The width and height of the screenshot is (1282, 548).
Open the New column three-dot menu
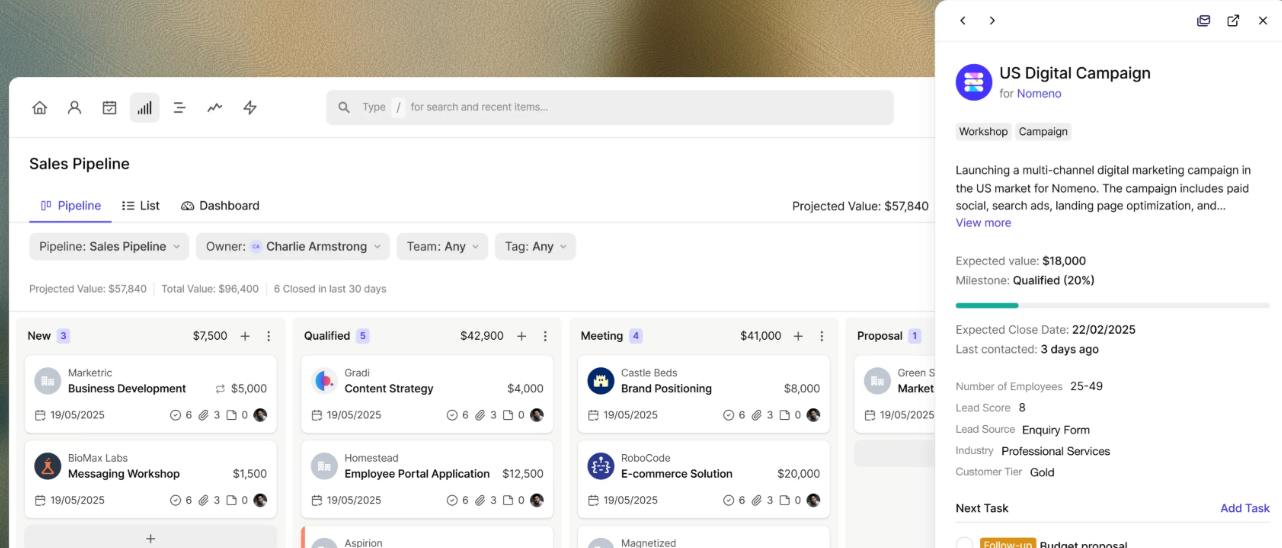[269, 336]
